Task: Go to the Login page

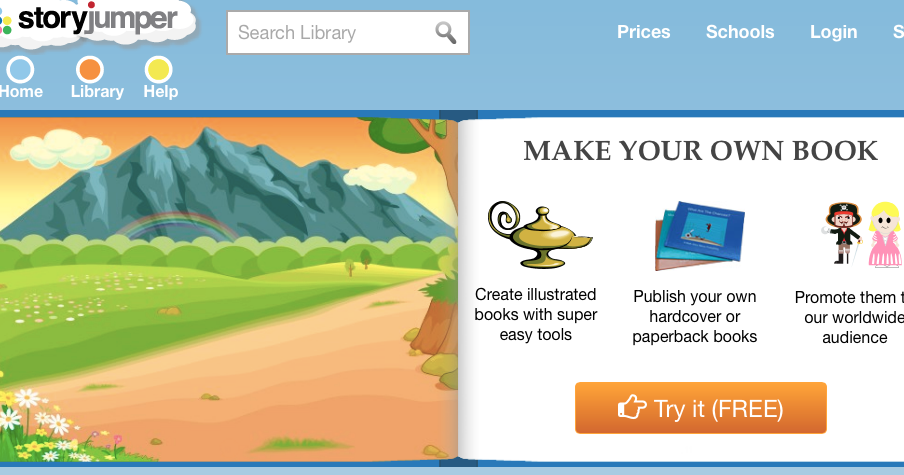Action: [x=833, y=32]
